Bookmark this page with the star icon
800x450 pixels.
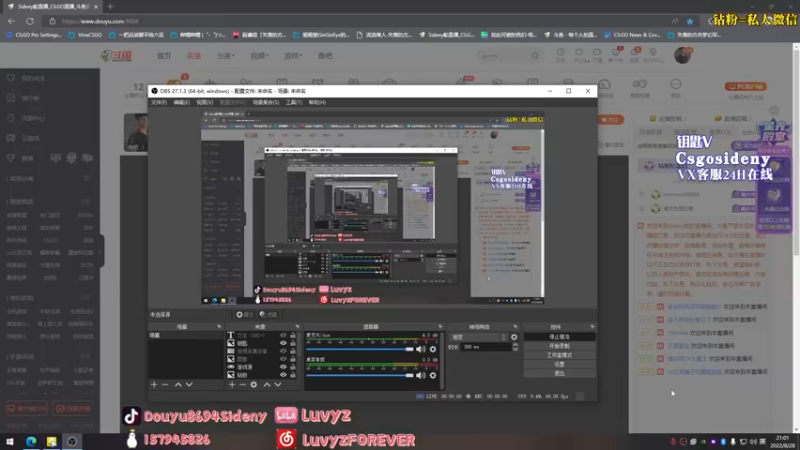[x=690, y=21]
